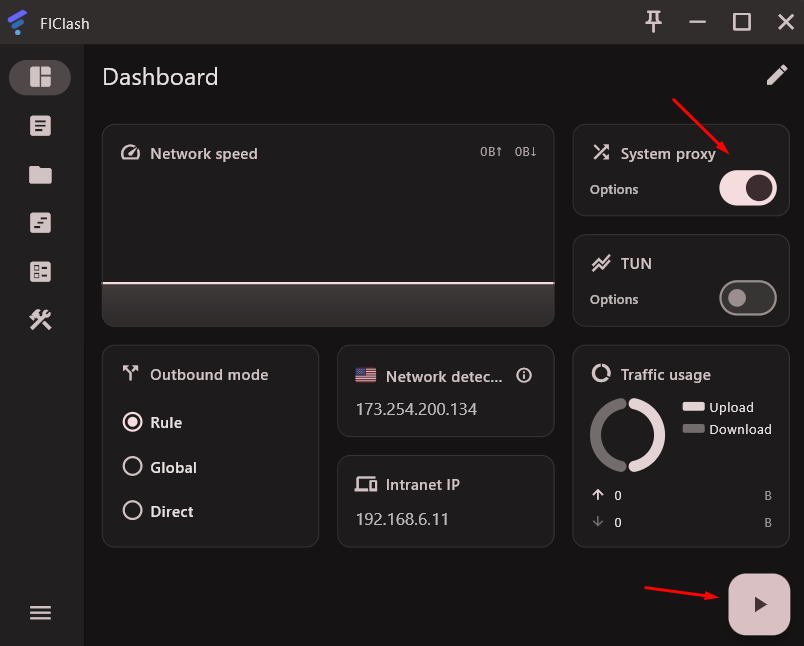Select the Rule outbound mode
This screenshot has width=804, height=646.
coord(152,422)
